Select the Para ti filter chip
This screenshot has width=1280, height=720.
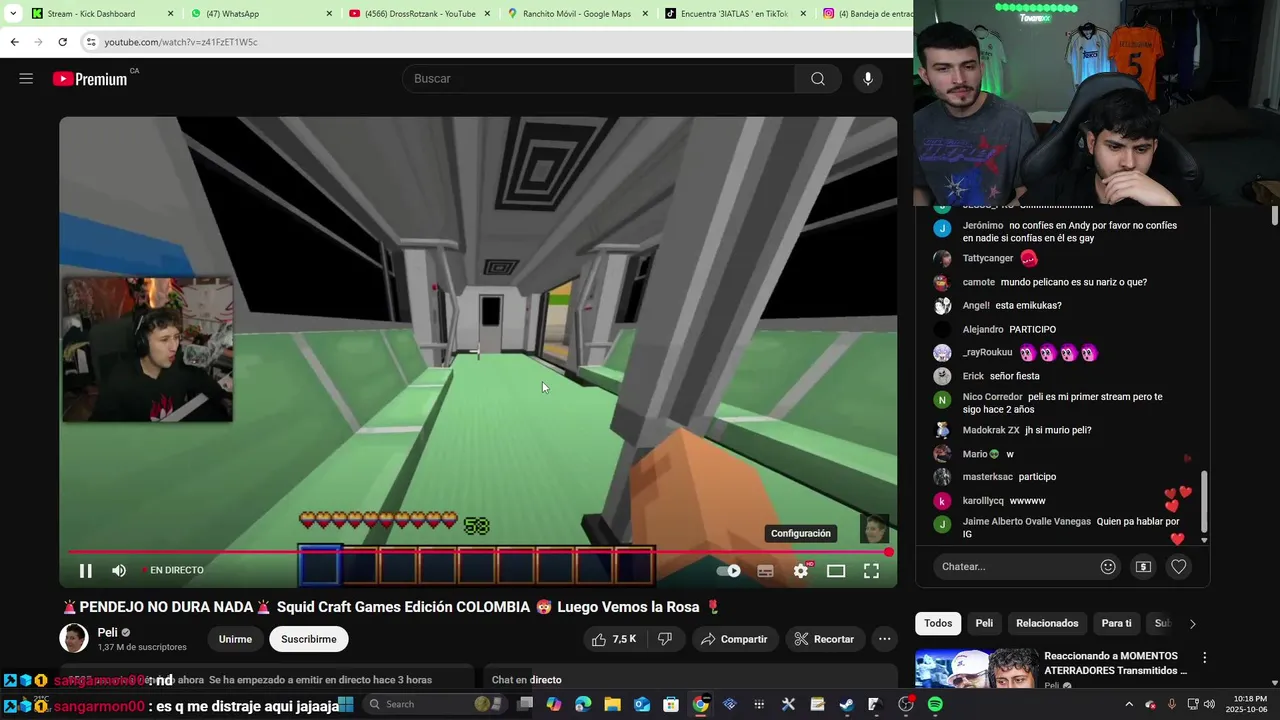tap(1116, 623)
